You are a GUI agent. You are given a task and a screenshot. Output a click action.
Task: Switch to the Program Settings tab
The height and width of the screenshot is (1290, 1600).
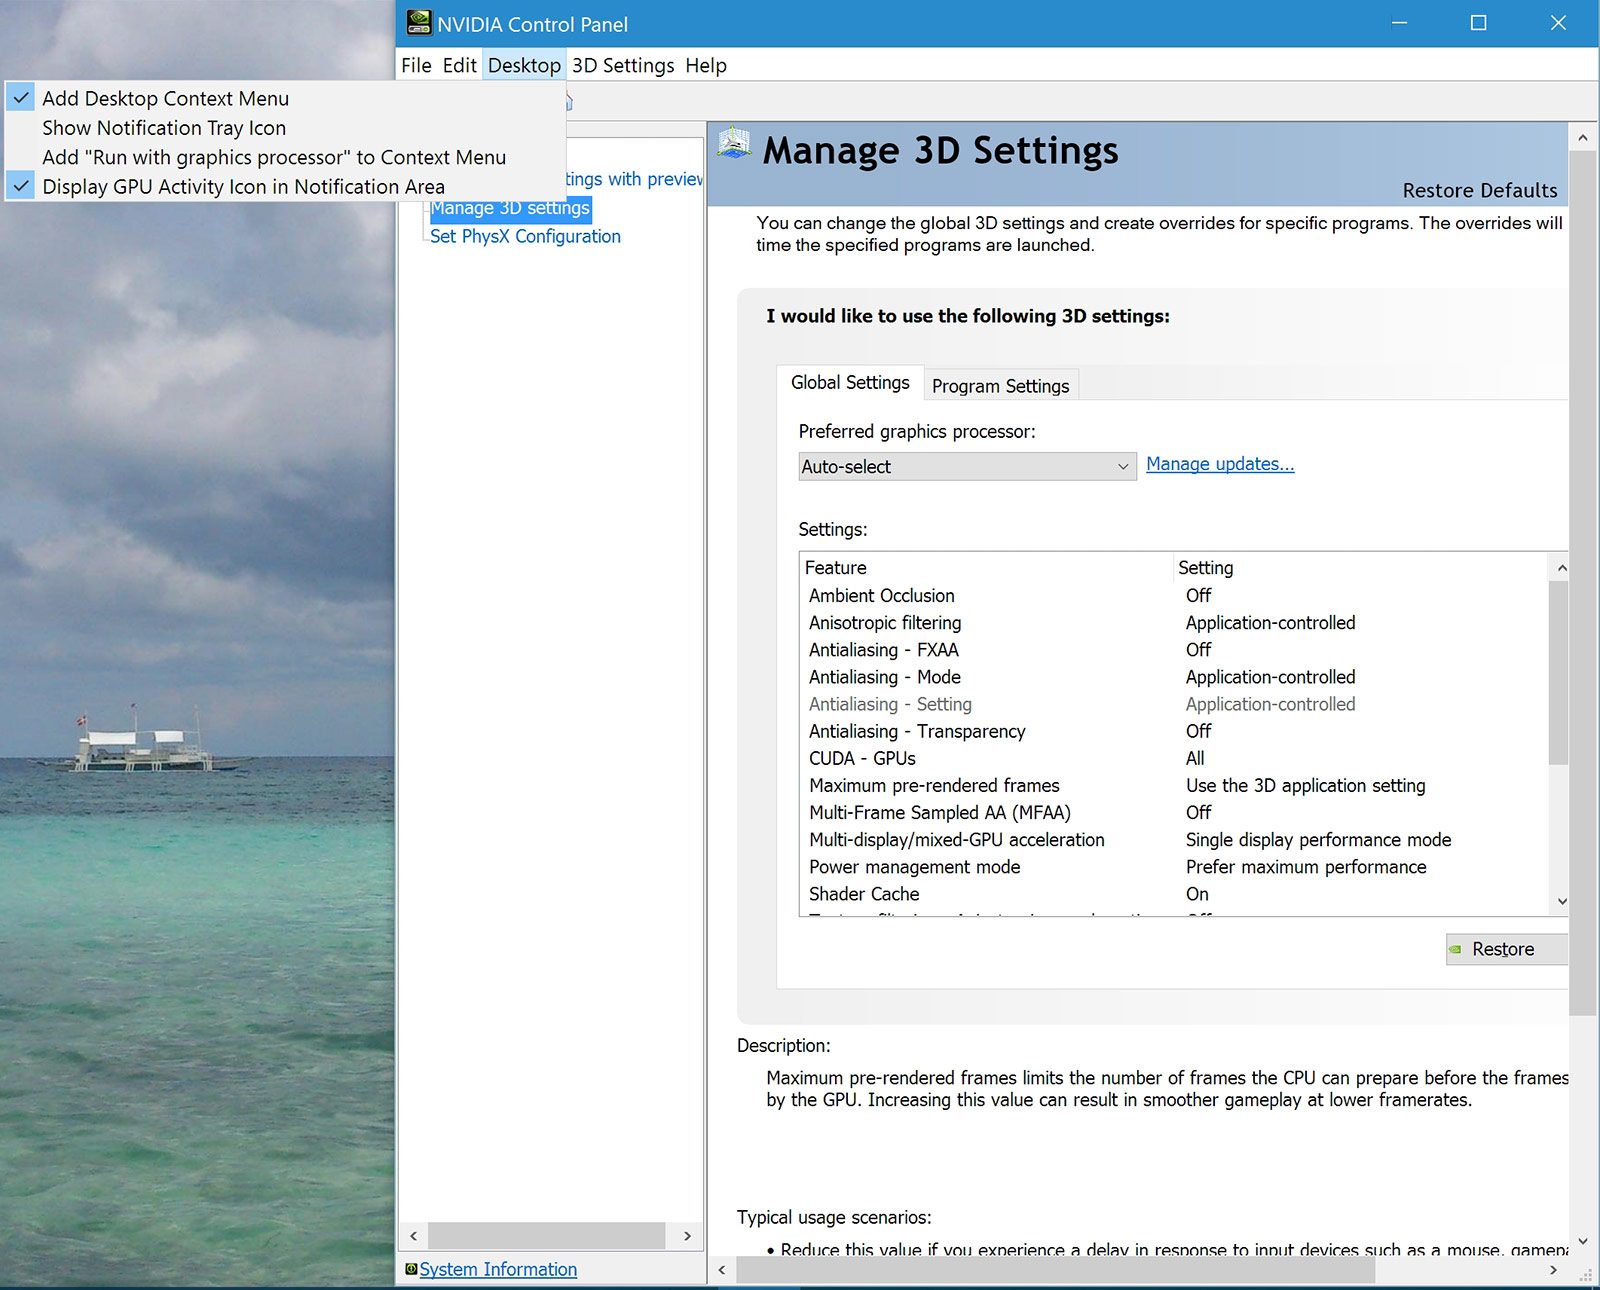[1000, 386]
